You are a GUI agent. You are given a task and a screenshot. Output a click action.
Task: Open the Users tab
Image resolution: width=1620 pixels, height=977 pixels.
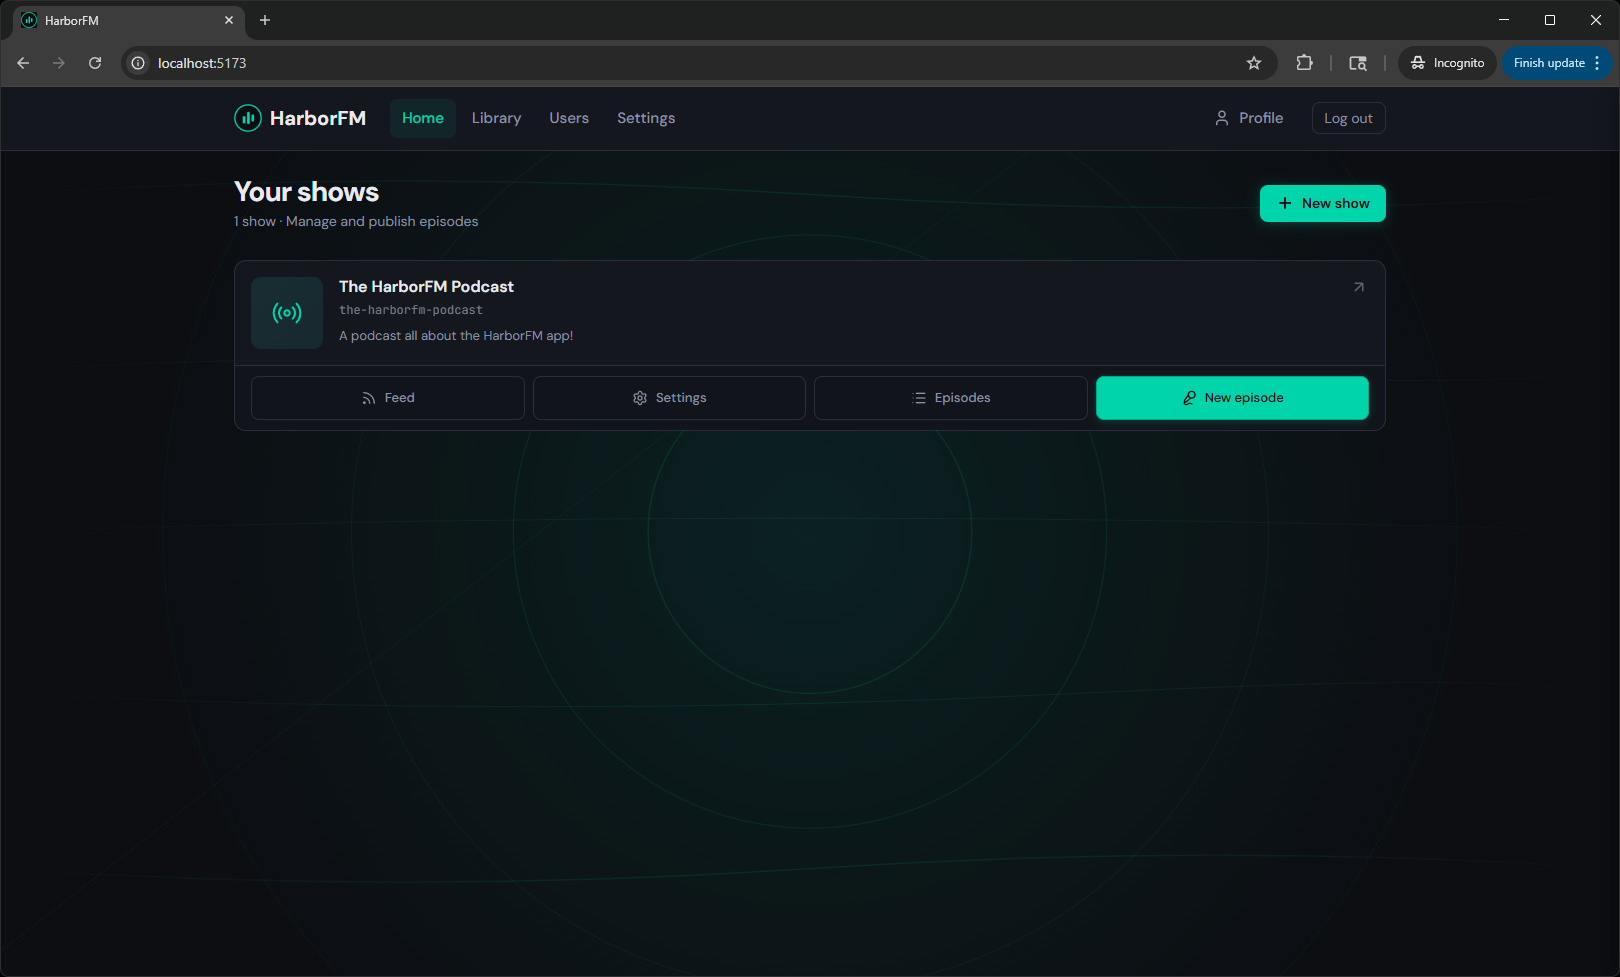click(569, 118)
